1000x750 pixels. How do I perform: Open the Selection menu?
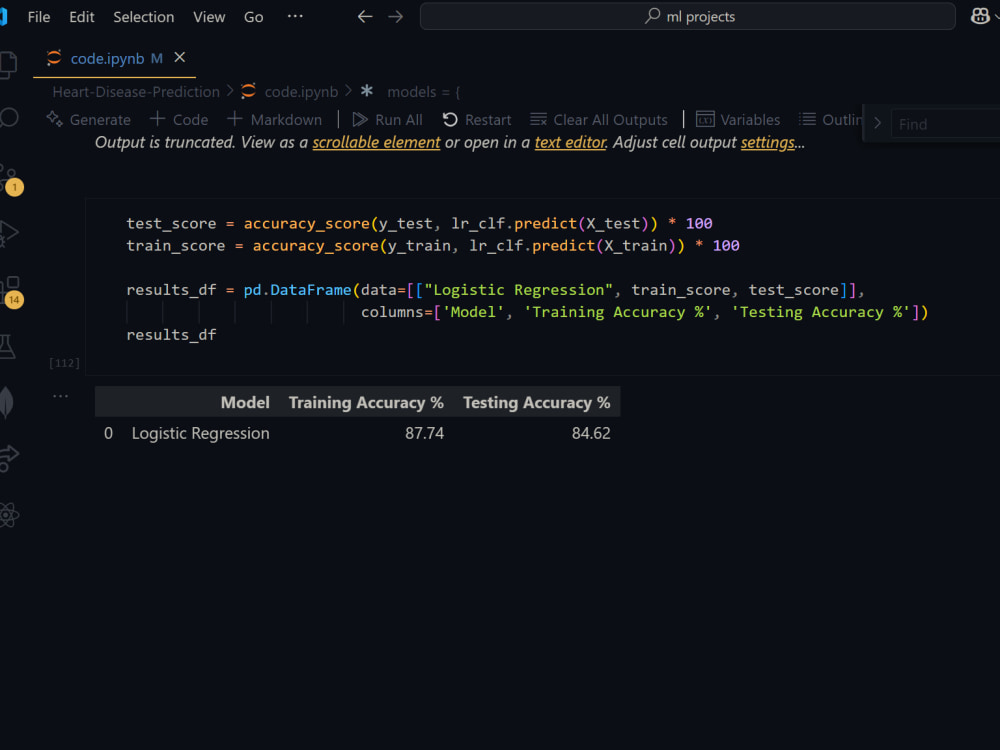(x=143, y=17)
